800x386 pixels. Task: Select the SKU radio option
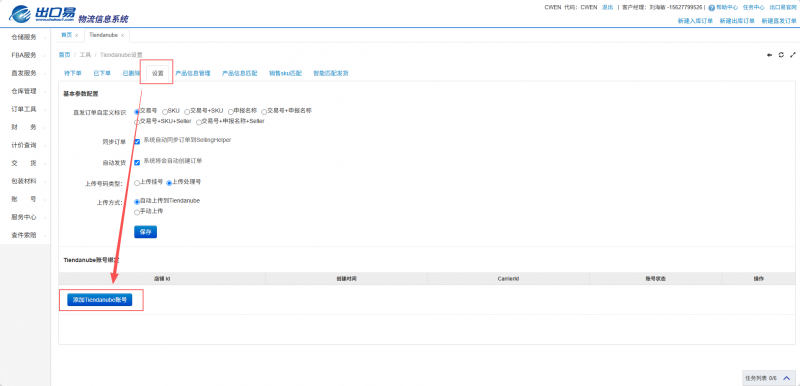(x=165, y=112)
